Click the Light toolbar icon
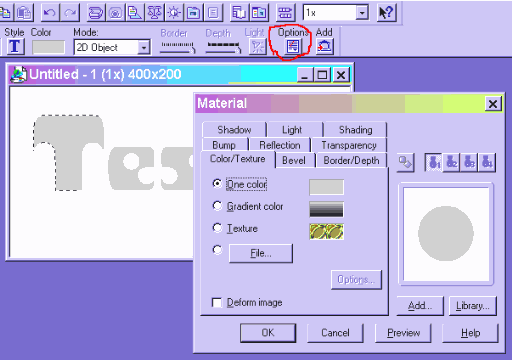This screenshot has width=512, height=360. [x=258, y=46]
